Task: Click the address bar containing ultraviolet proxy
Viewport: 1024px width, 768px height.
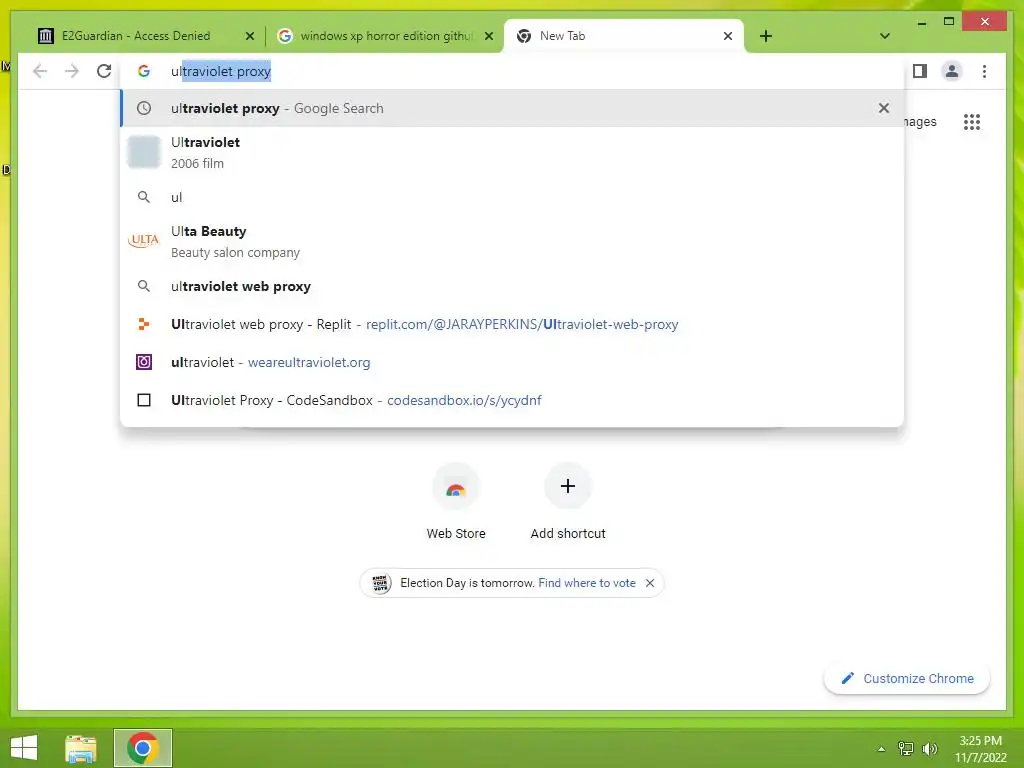Action: [x=512, y=71]
